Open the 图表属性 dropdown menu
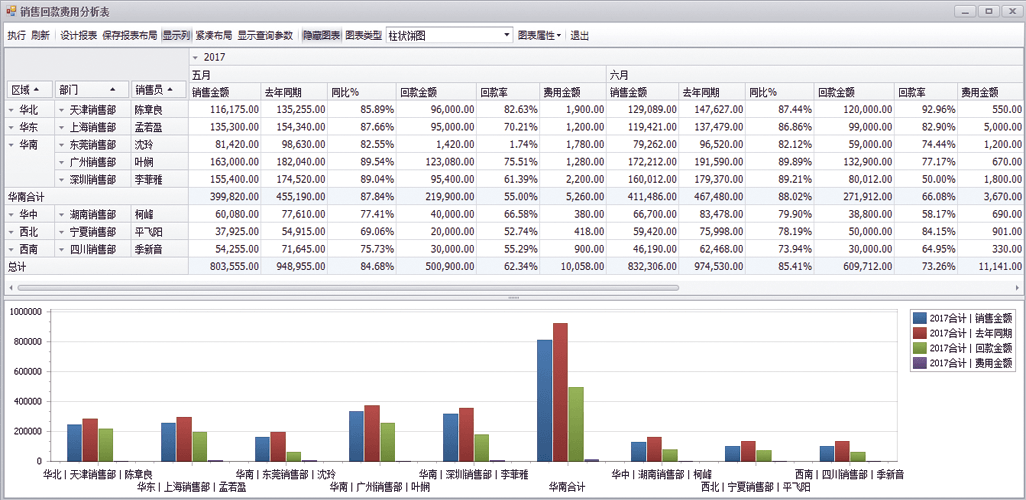The width and height of the screenshot is (1026, 500). click(539, 35)
